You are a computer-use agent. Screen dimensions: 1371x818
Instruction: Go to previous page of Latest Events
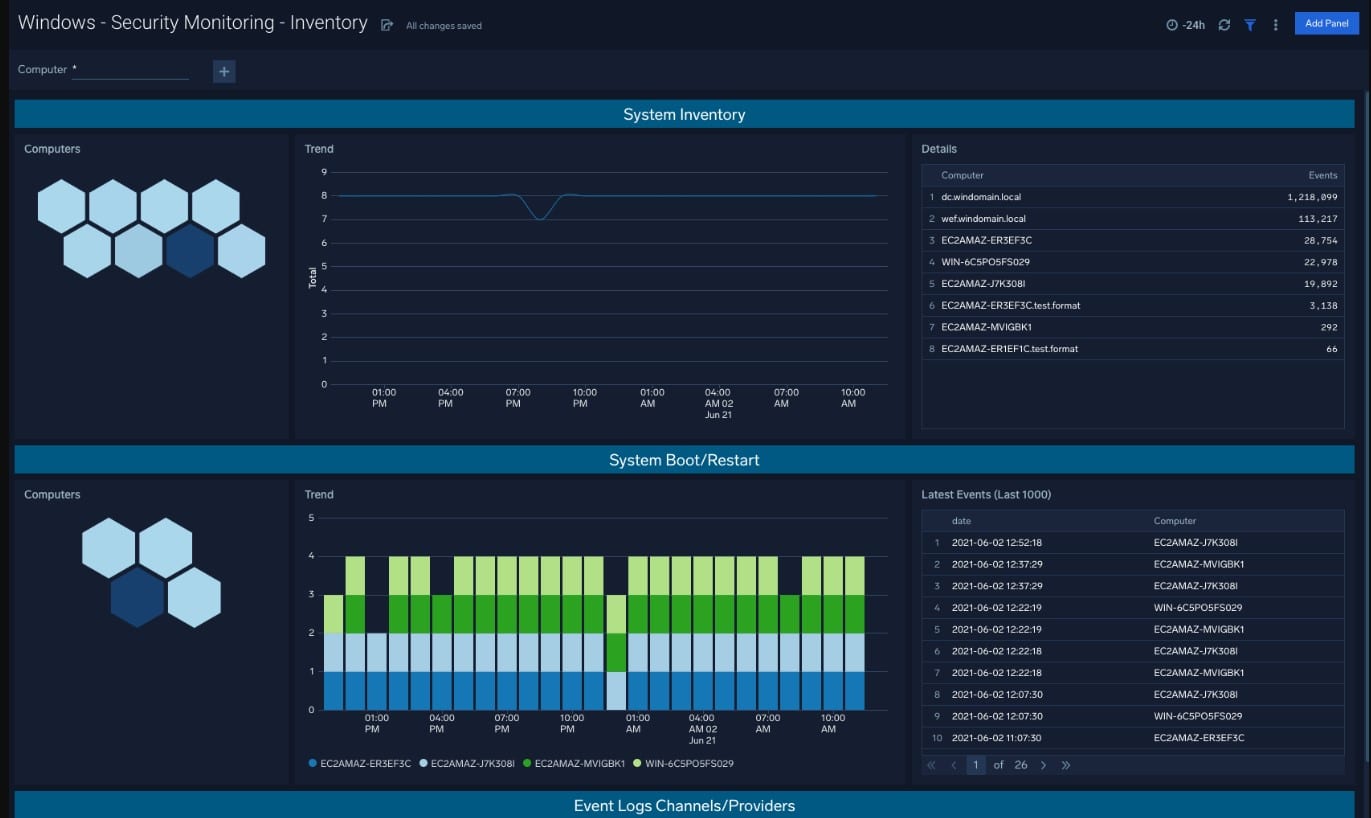pyautogui.click(x=953, y=765)
